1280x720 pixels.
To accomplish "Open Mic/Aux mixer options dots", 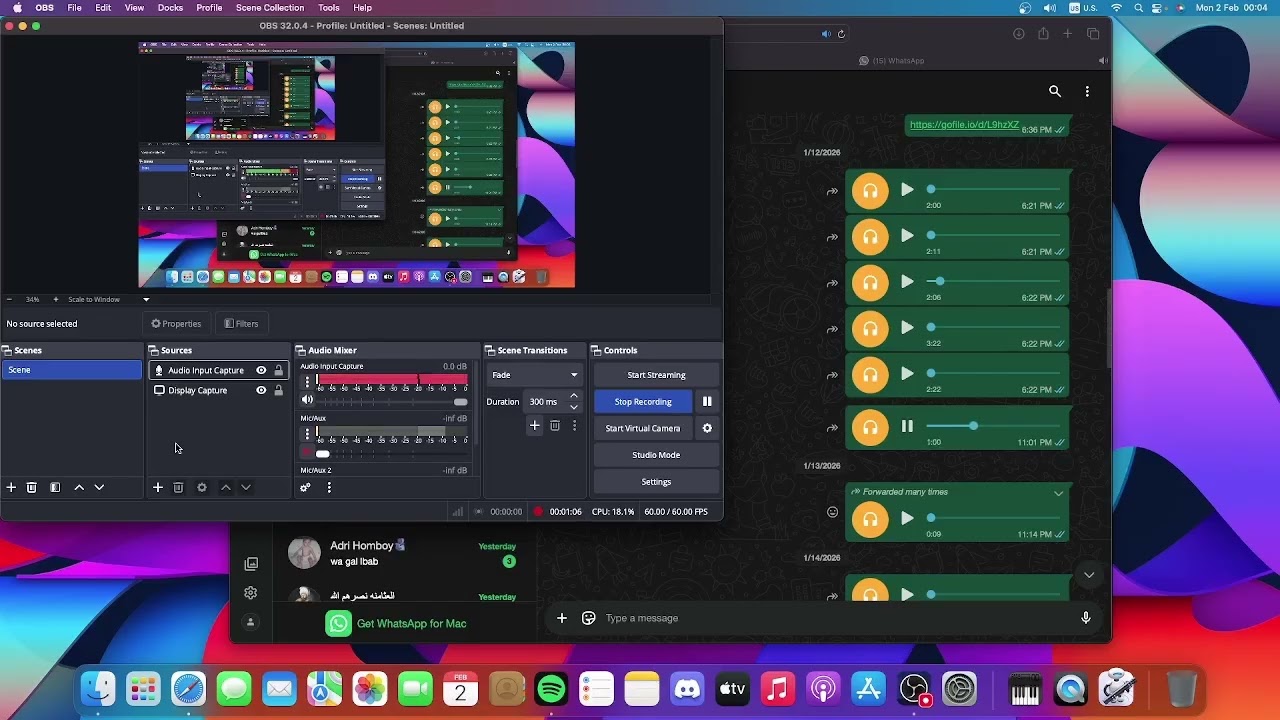I will pyautogui.click(x=307, y=434).
